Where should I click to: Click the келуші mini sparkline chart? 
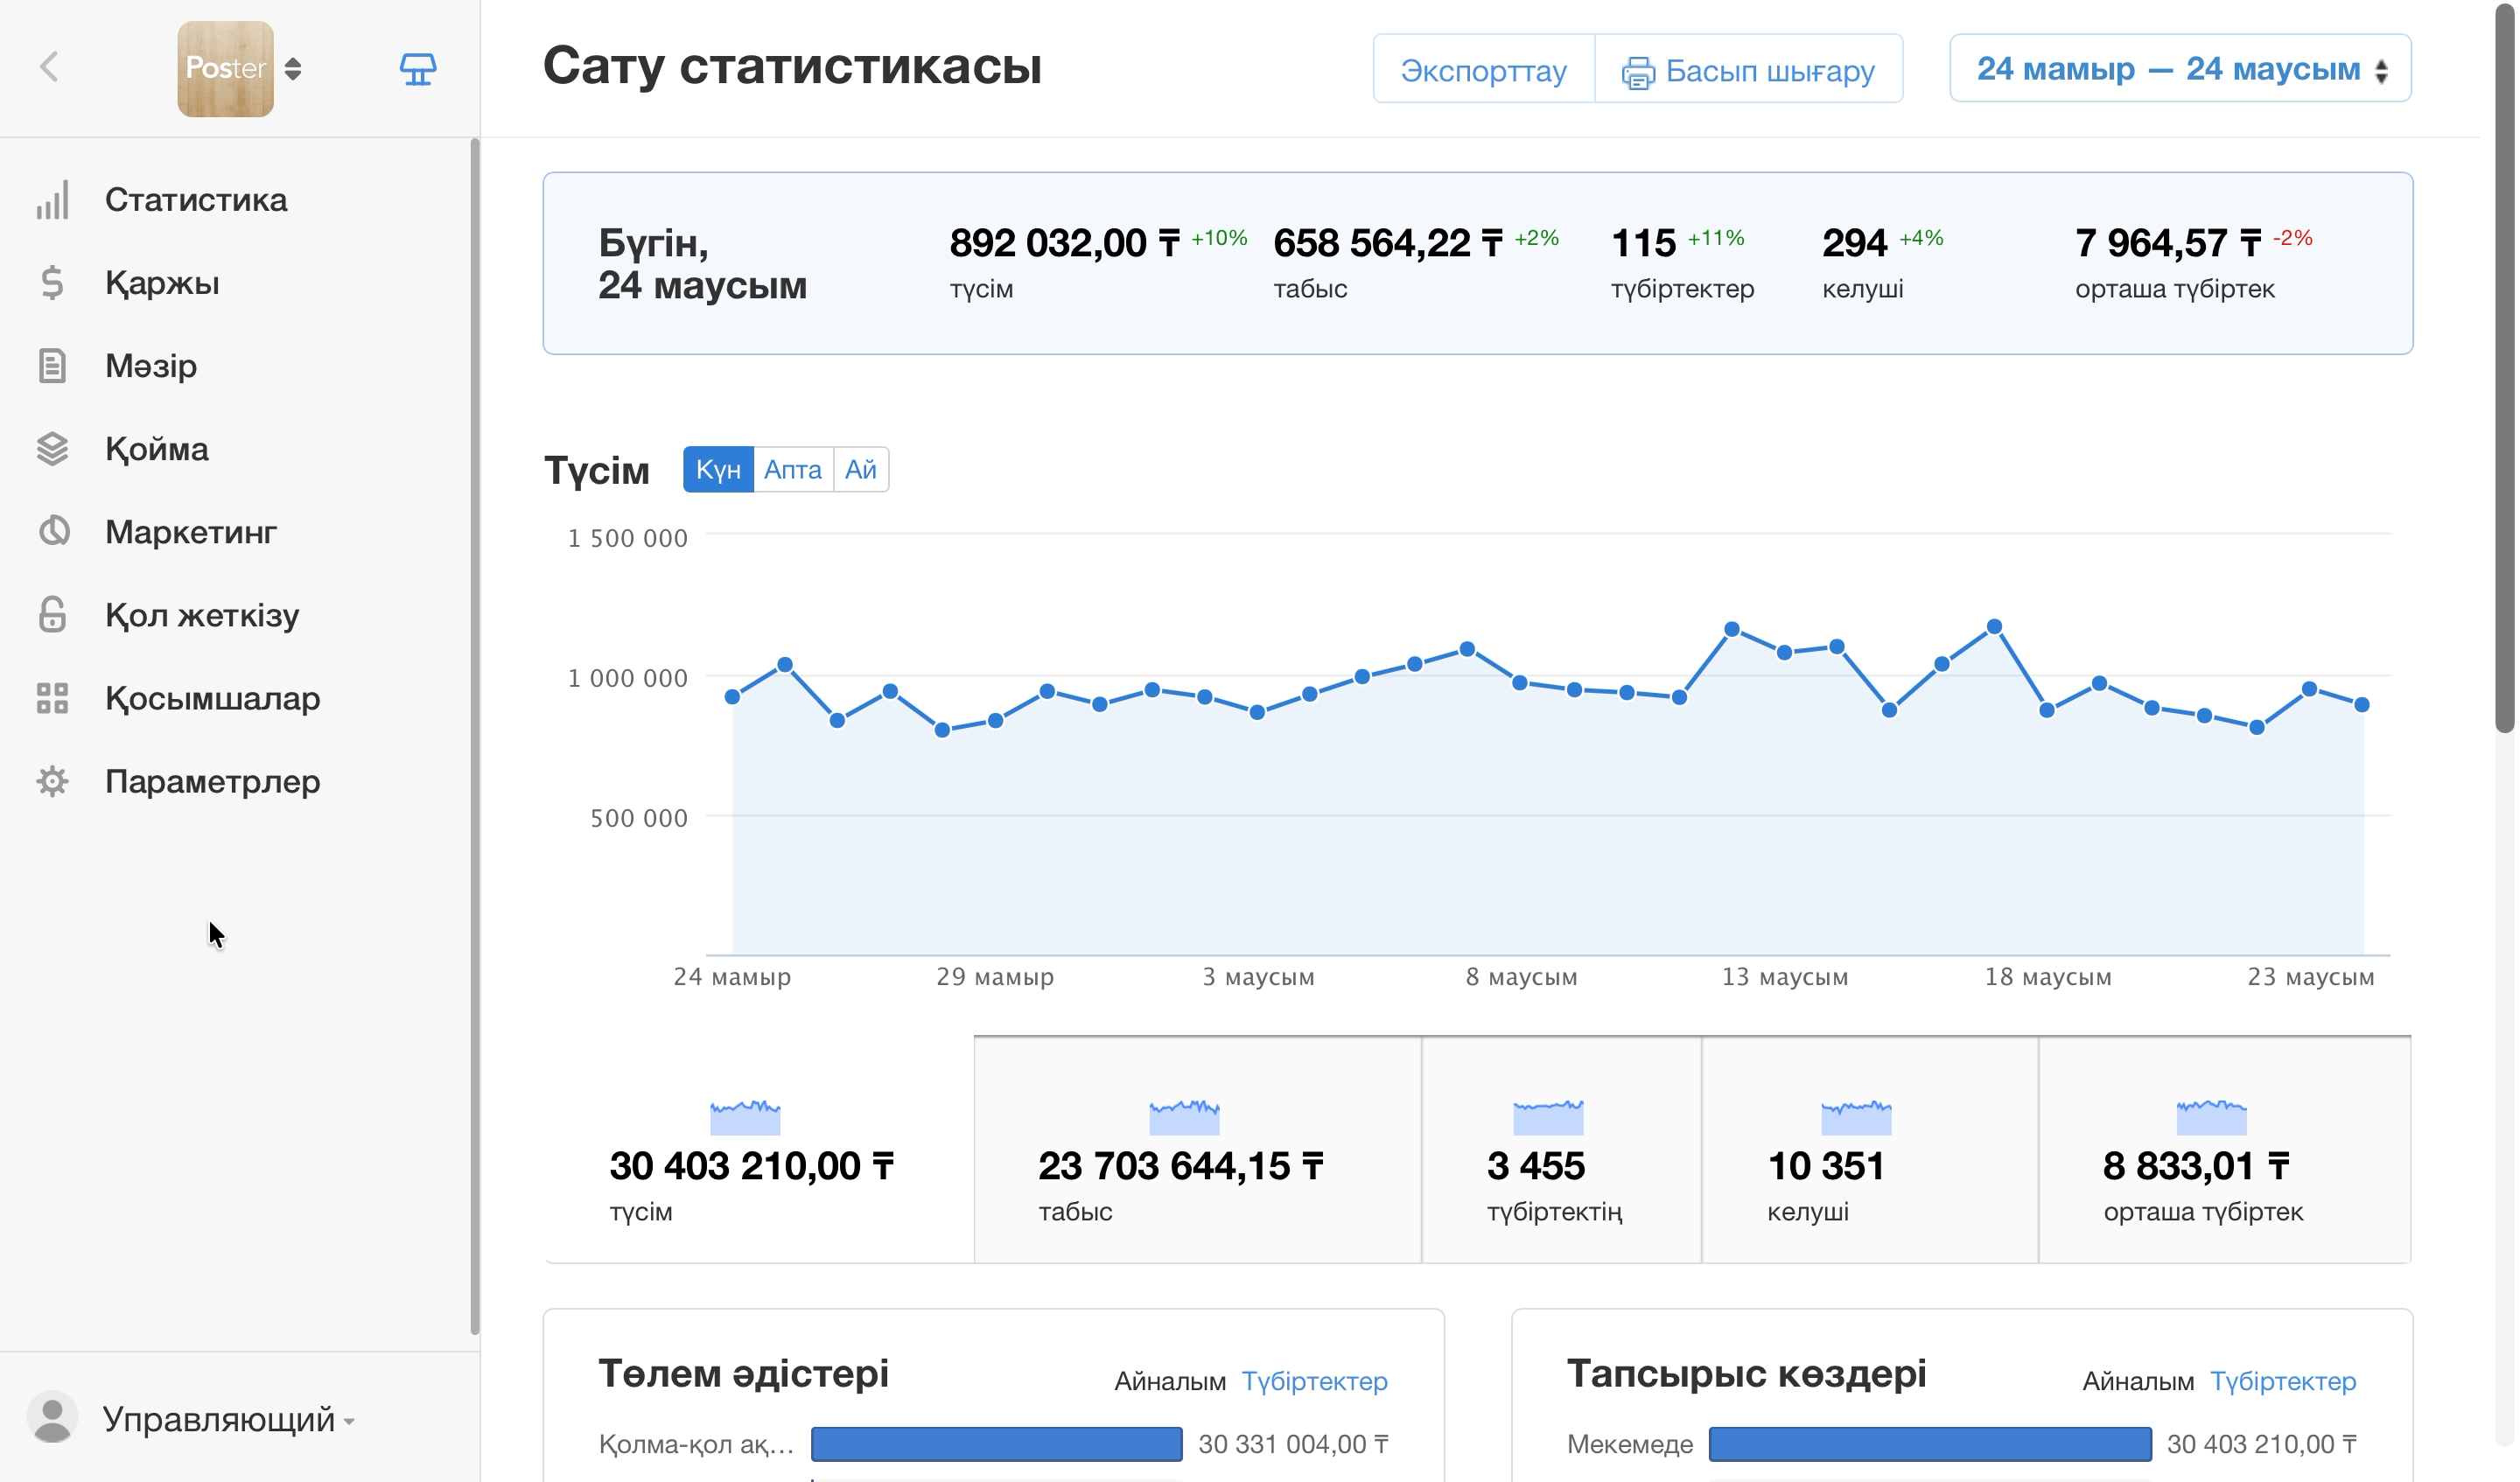[1857, 1117]
